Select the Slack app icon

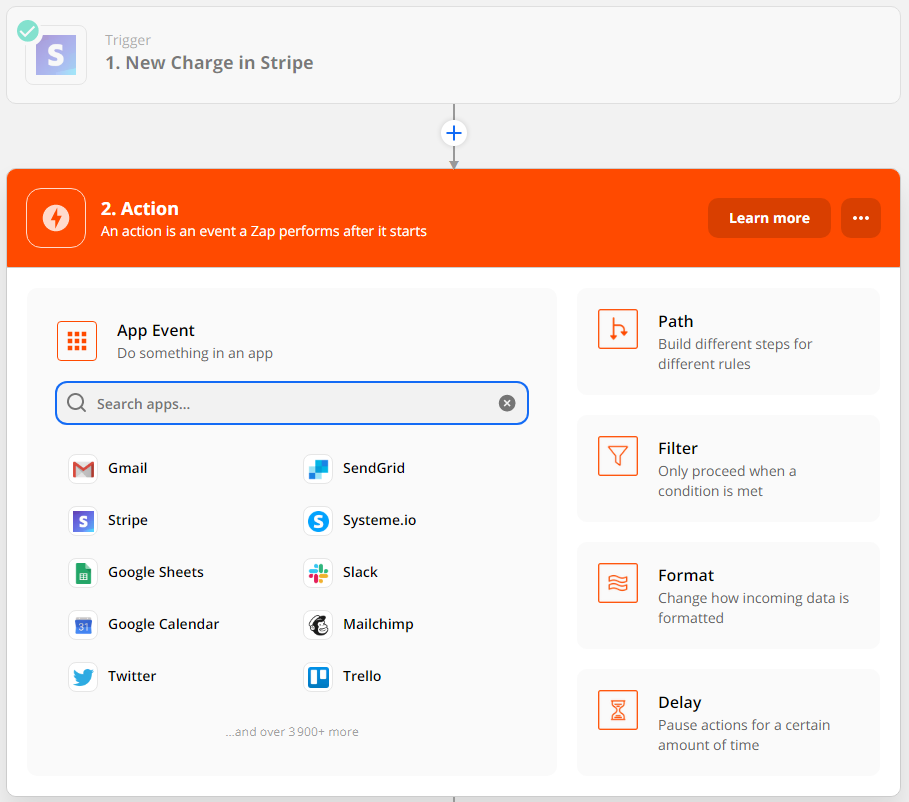(x=318, y=573)
